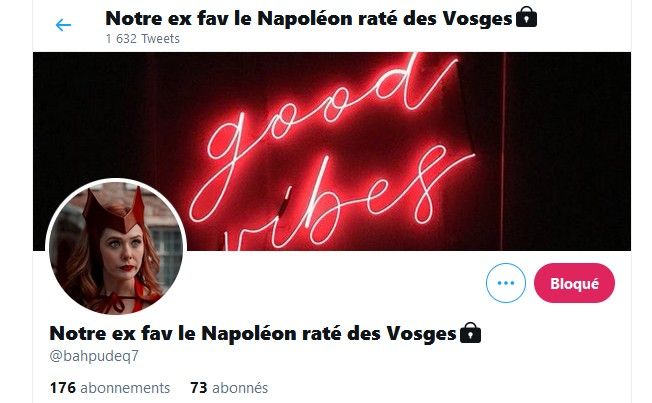Click the number 73 in followers count
The image size is (652, 403).
click(x=199, y=388)
